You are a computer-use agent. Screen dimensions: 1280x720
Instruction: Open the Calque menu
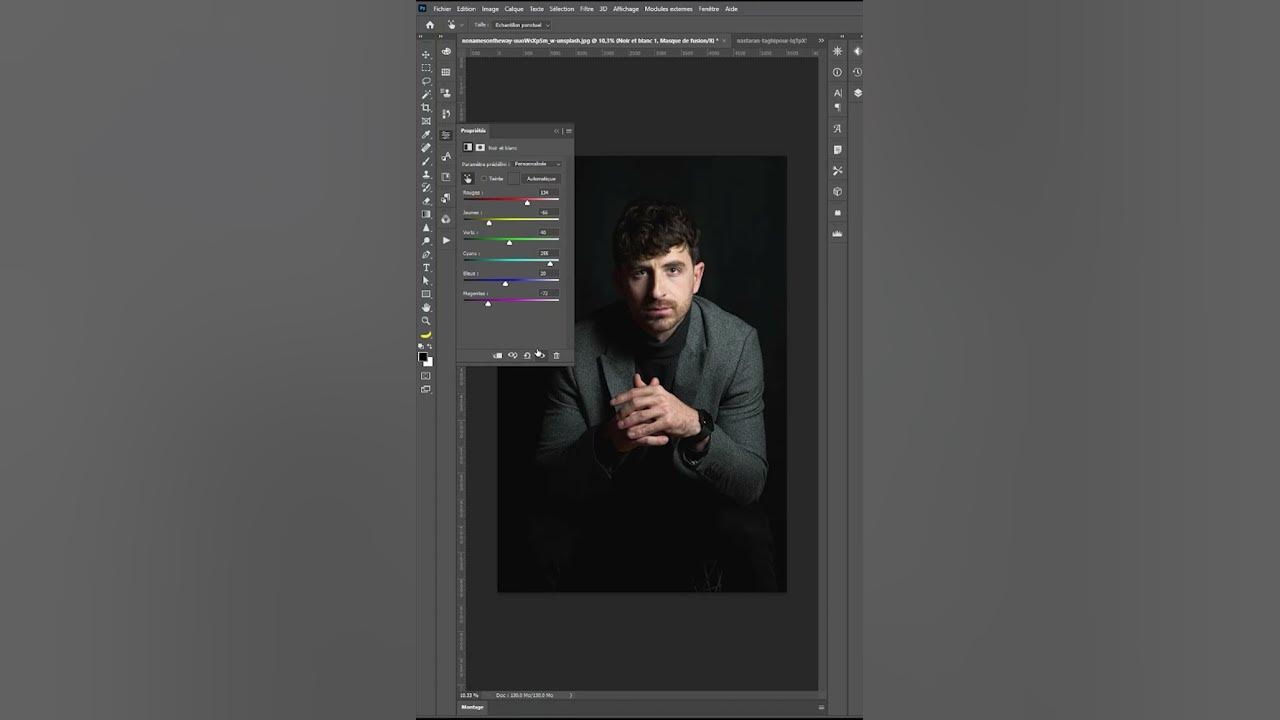click(514, 9)
